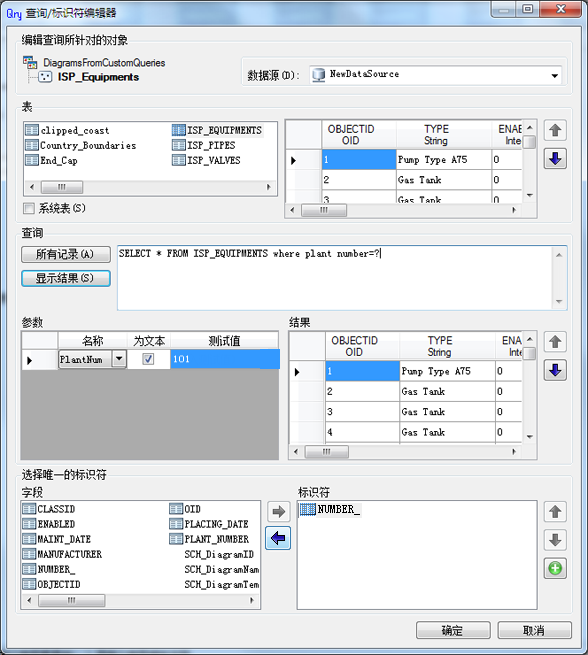588x655 pixels.
Task: Click the up arrow beside table preview
Action: [555, 130]
